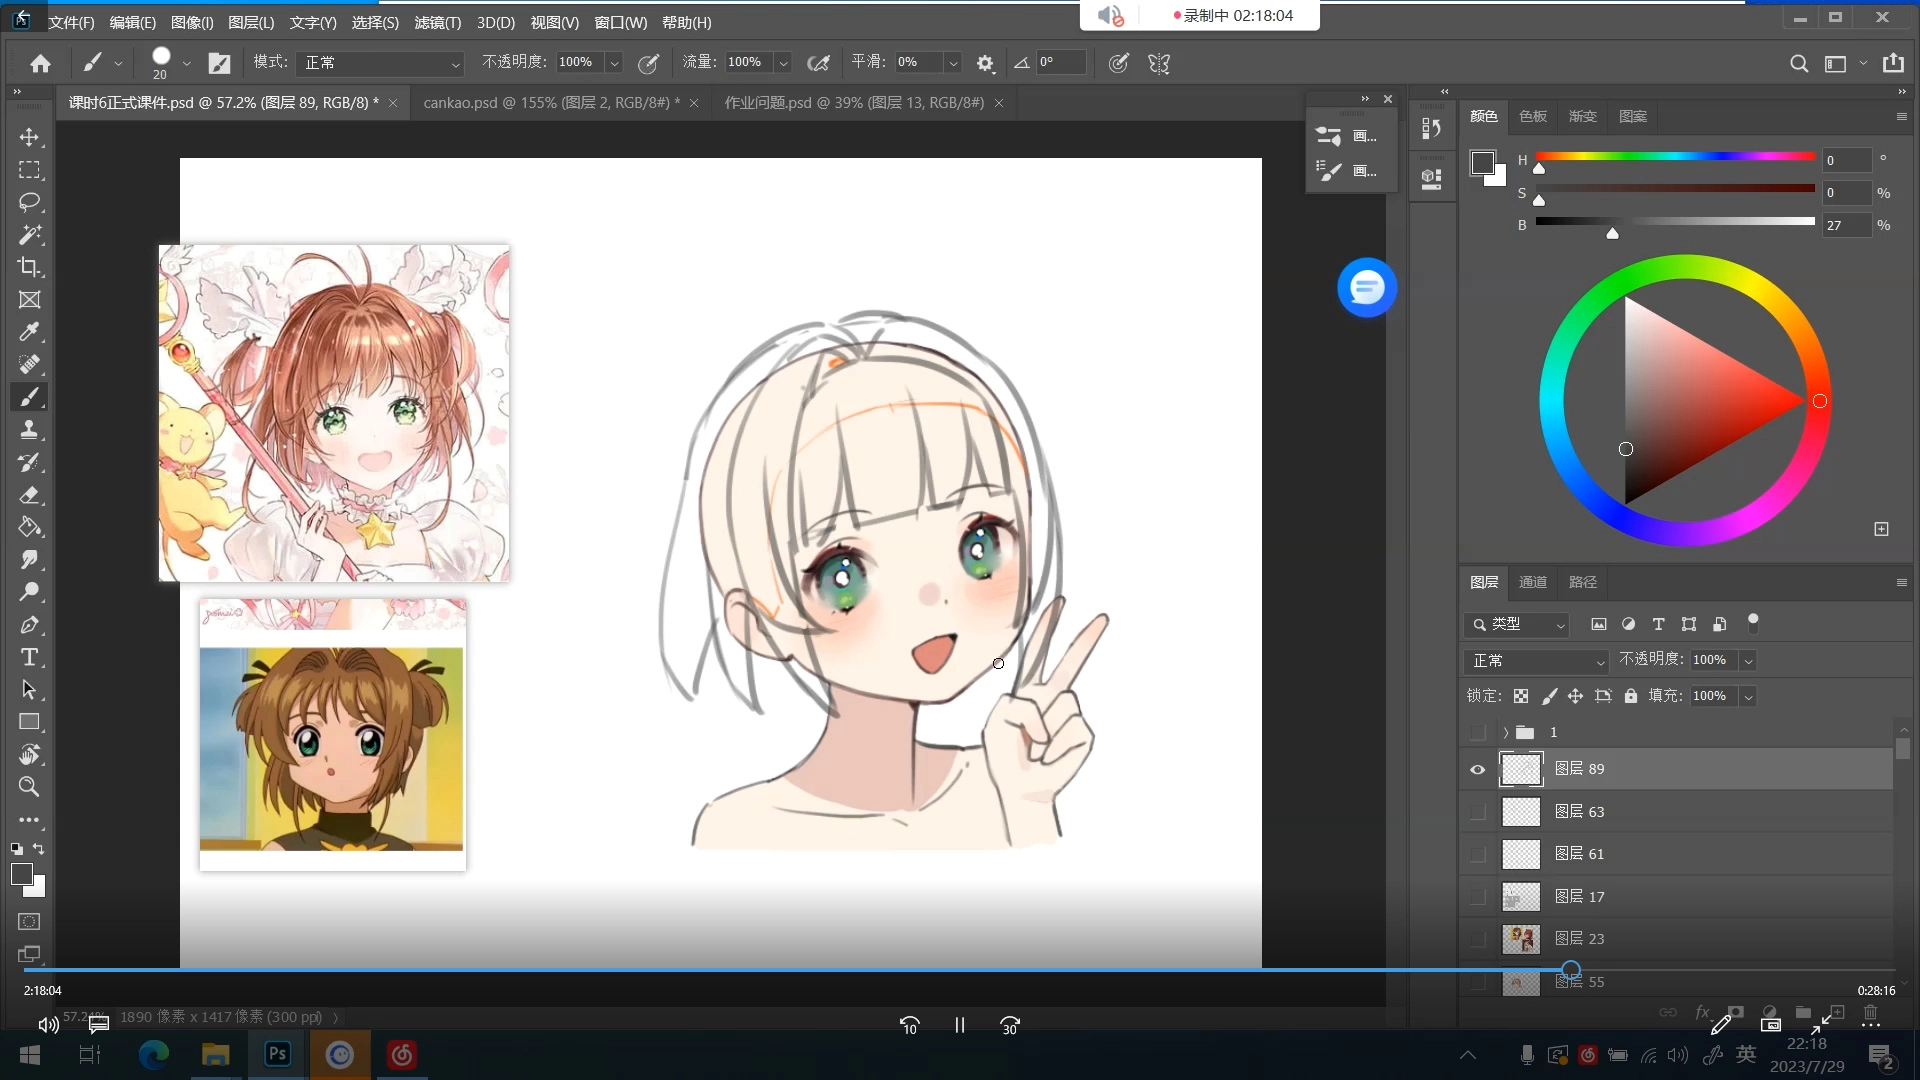Image resolution: width=1920 pixels, height=1080 pixels.
Task: Select the Eraser tool
Action: [29, 495]
